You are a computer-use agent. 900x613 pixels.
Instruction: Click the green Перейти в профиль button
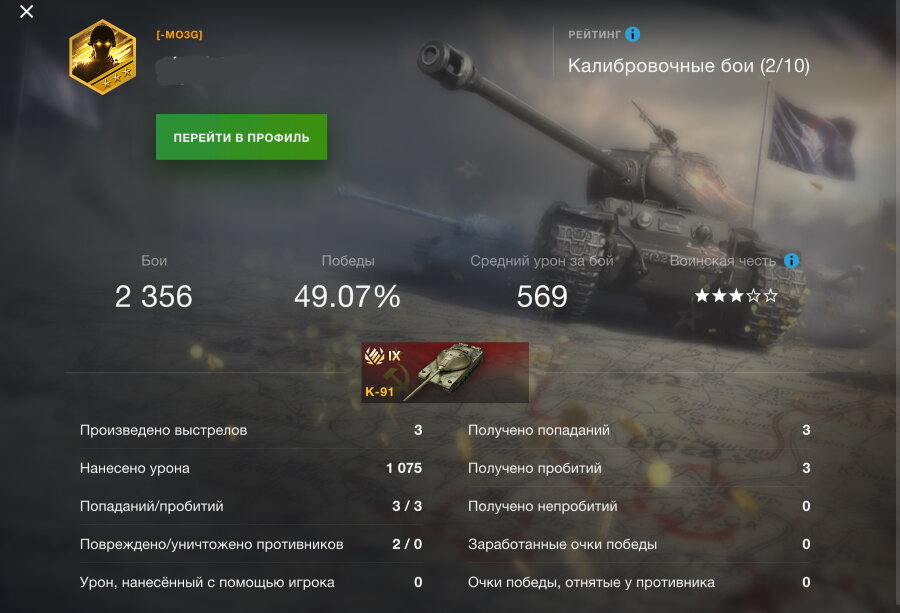(x=241, y=137)
